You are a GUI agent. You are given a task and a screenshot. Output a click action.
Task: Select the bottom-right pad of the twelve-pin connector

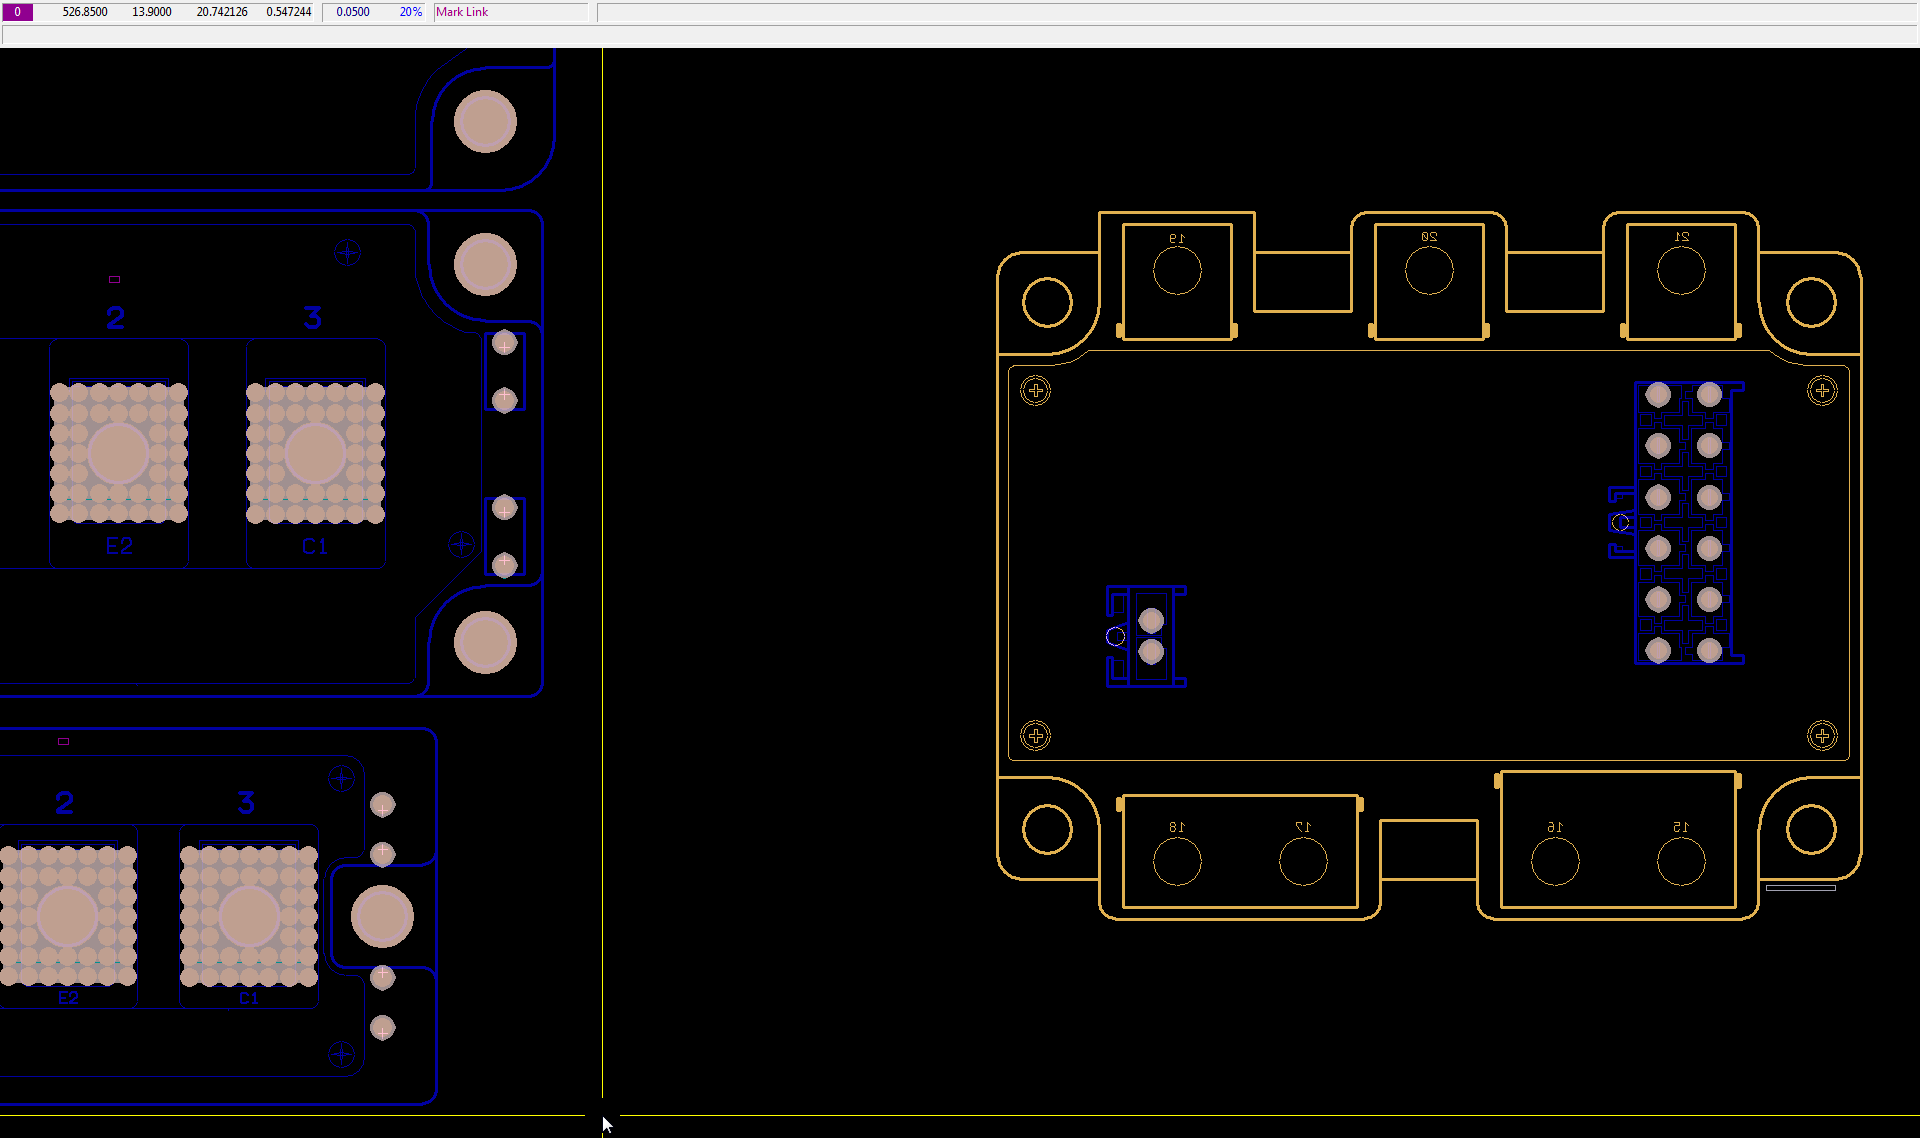point(1709,651)
